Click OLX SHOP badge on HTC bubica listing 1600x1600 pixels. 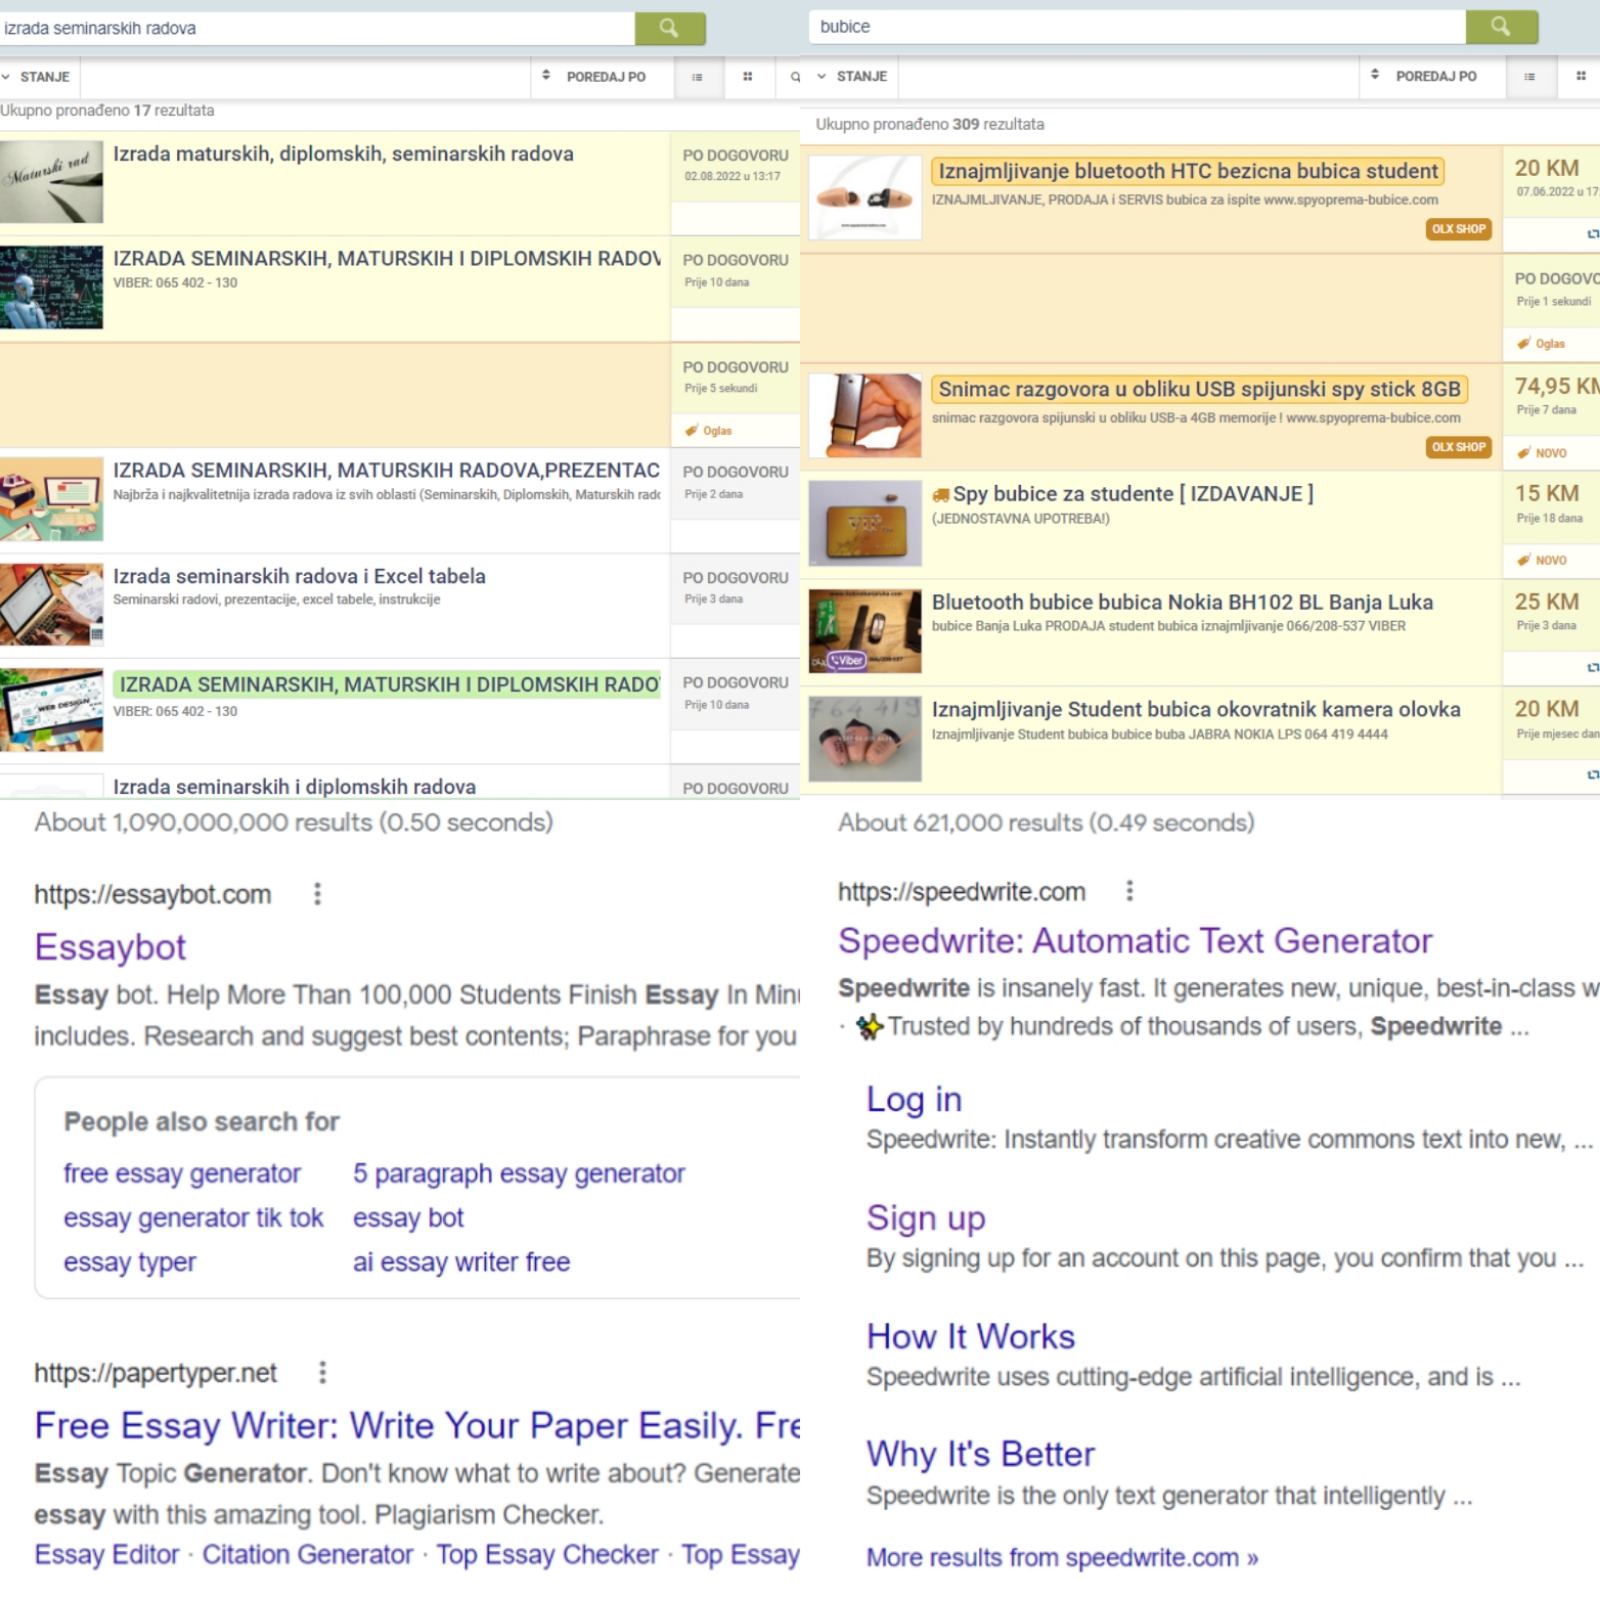(x=1458, y=229)
